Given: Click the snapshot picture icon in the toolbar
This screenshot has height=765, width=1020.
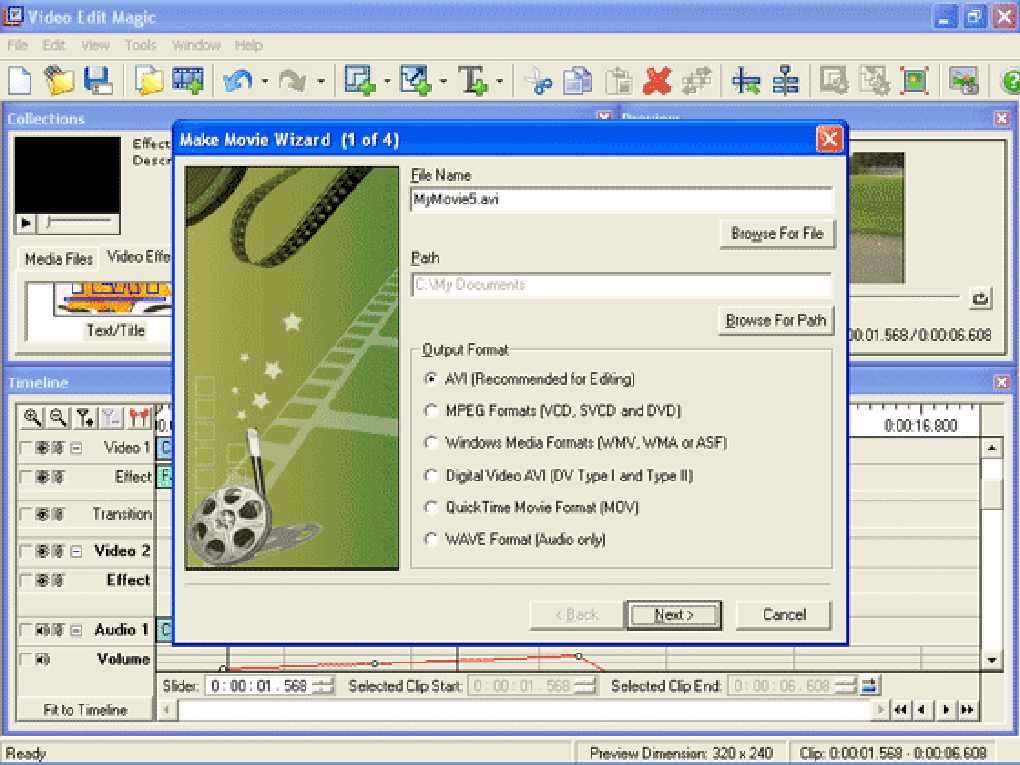Looking at the screenshot, I should (963, 81).
